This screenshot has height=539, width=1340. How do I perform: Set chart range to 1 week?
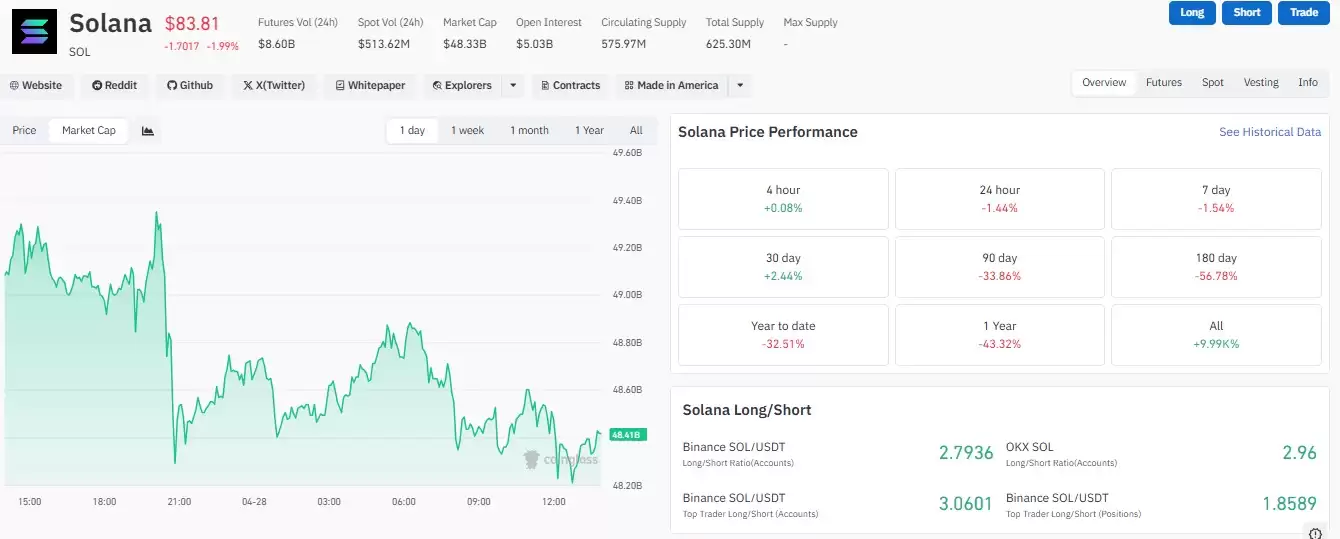[x=467, y=131]
